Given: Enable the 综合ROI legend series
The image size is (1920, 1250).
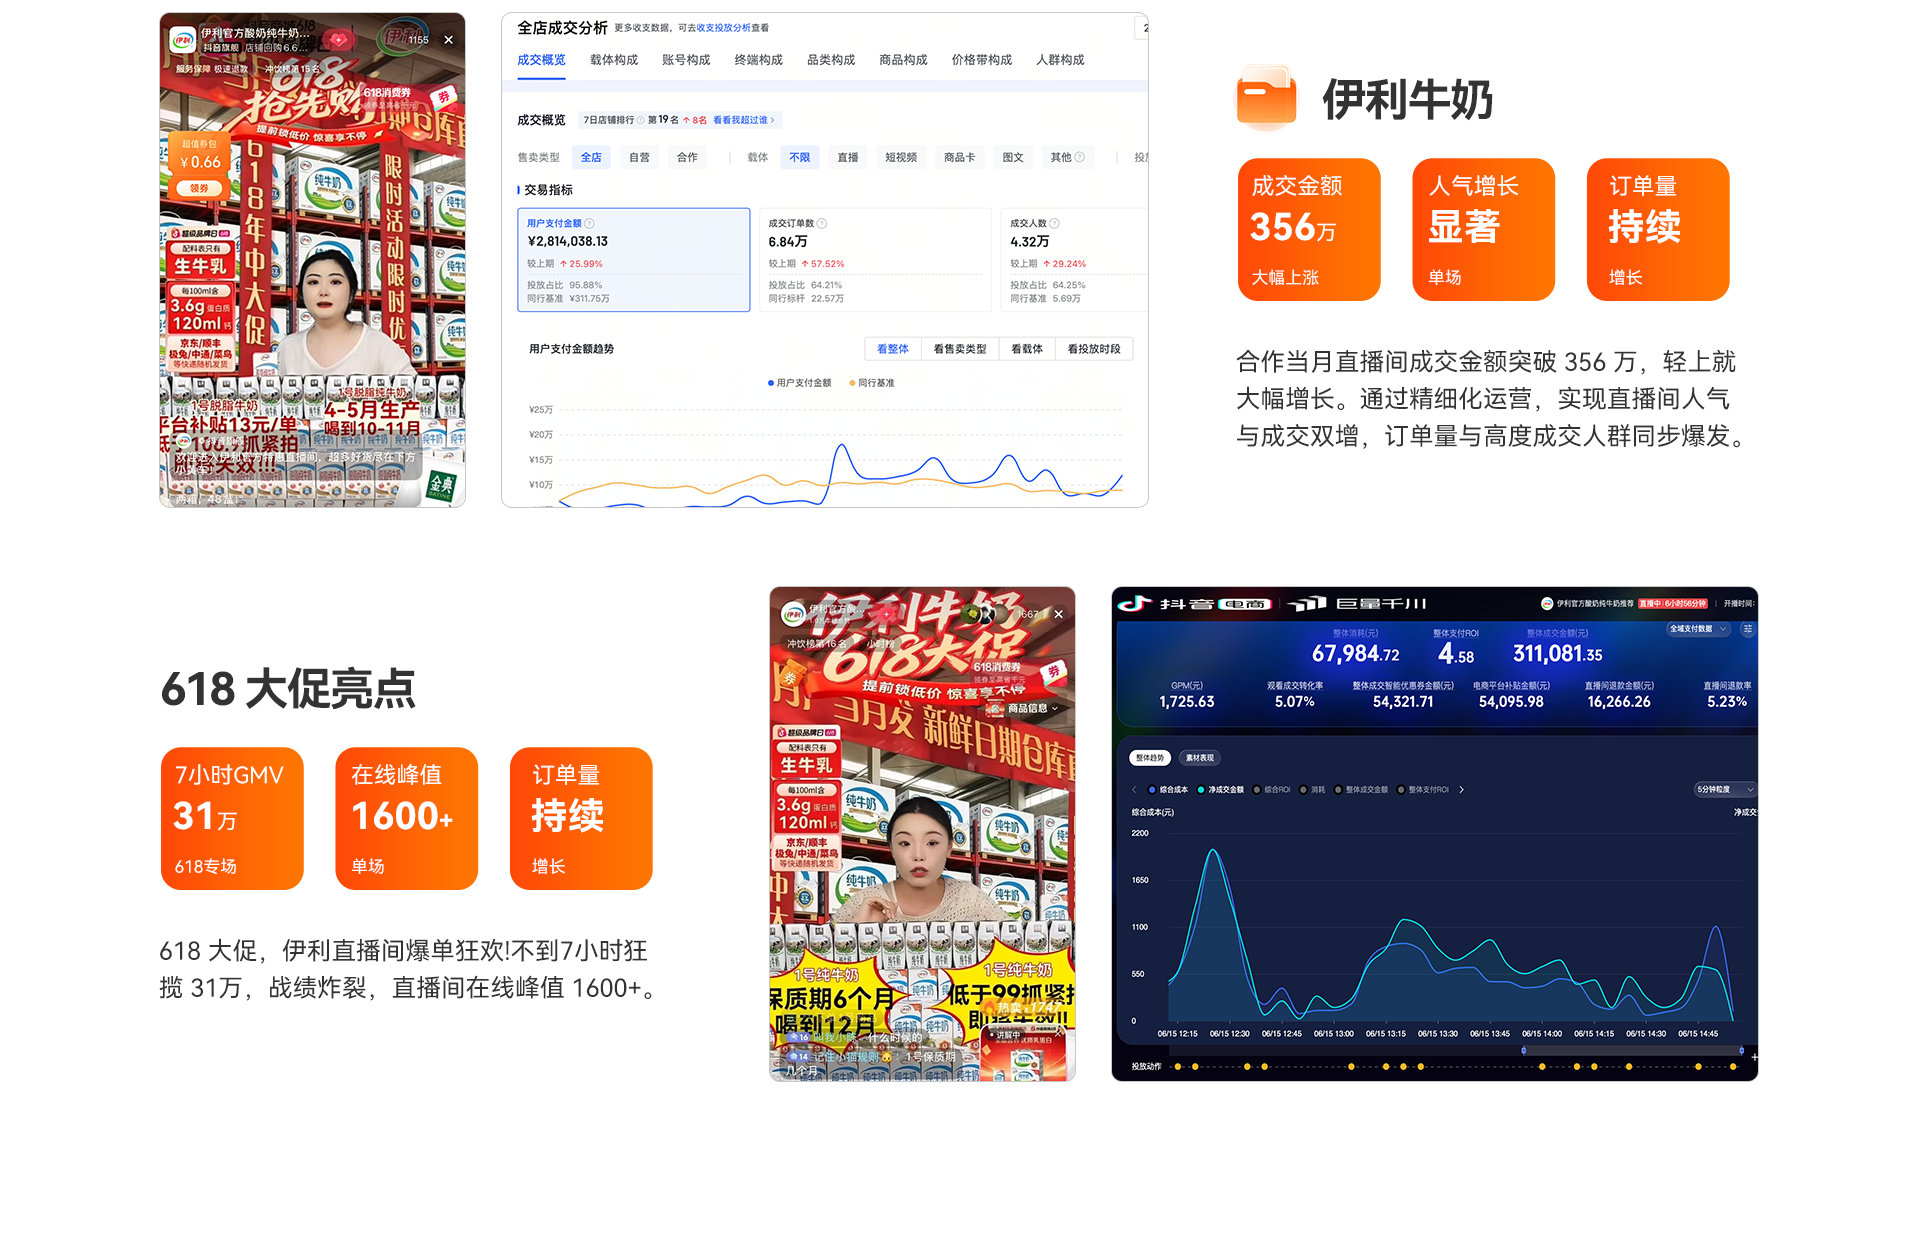Looking at the screenshot, I should point(1272,790).
